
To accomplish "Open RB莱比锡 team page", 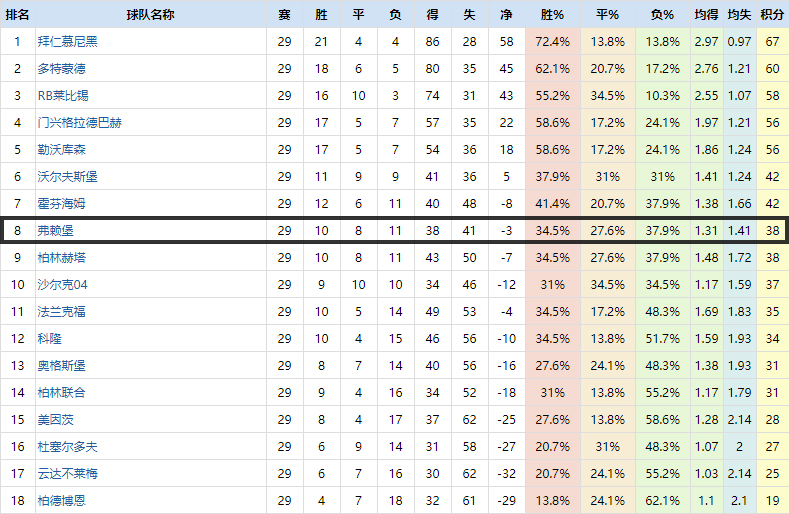I will (62, 95).
